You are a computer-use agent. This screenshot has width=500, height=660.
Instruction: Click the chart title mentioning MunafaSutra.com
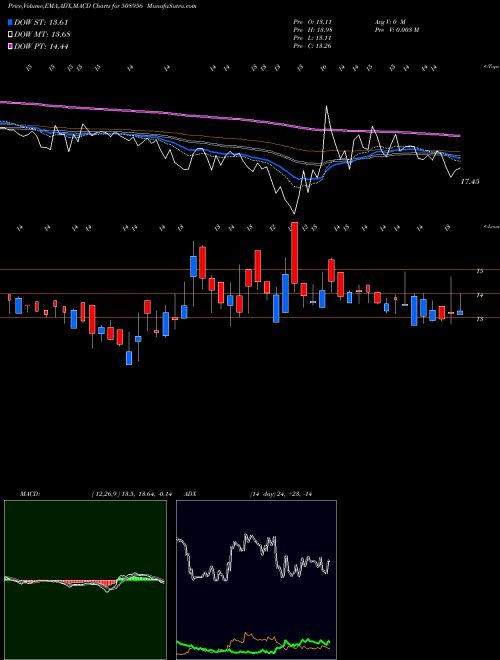point(102,6)
